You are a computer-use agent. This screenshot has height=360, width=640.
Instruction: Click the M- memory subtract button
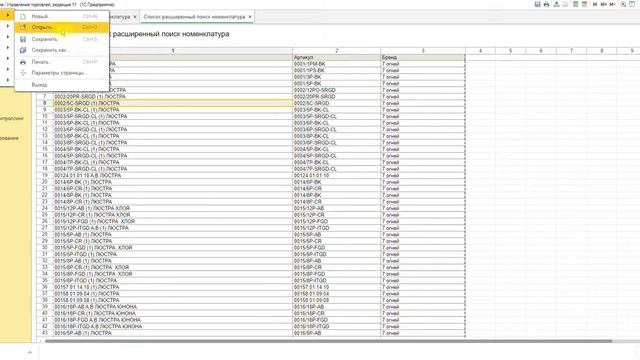click(612, 4)
